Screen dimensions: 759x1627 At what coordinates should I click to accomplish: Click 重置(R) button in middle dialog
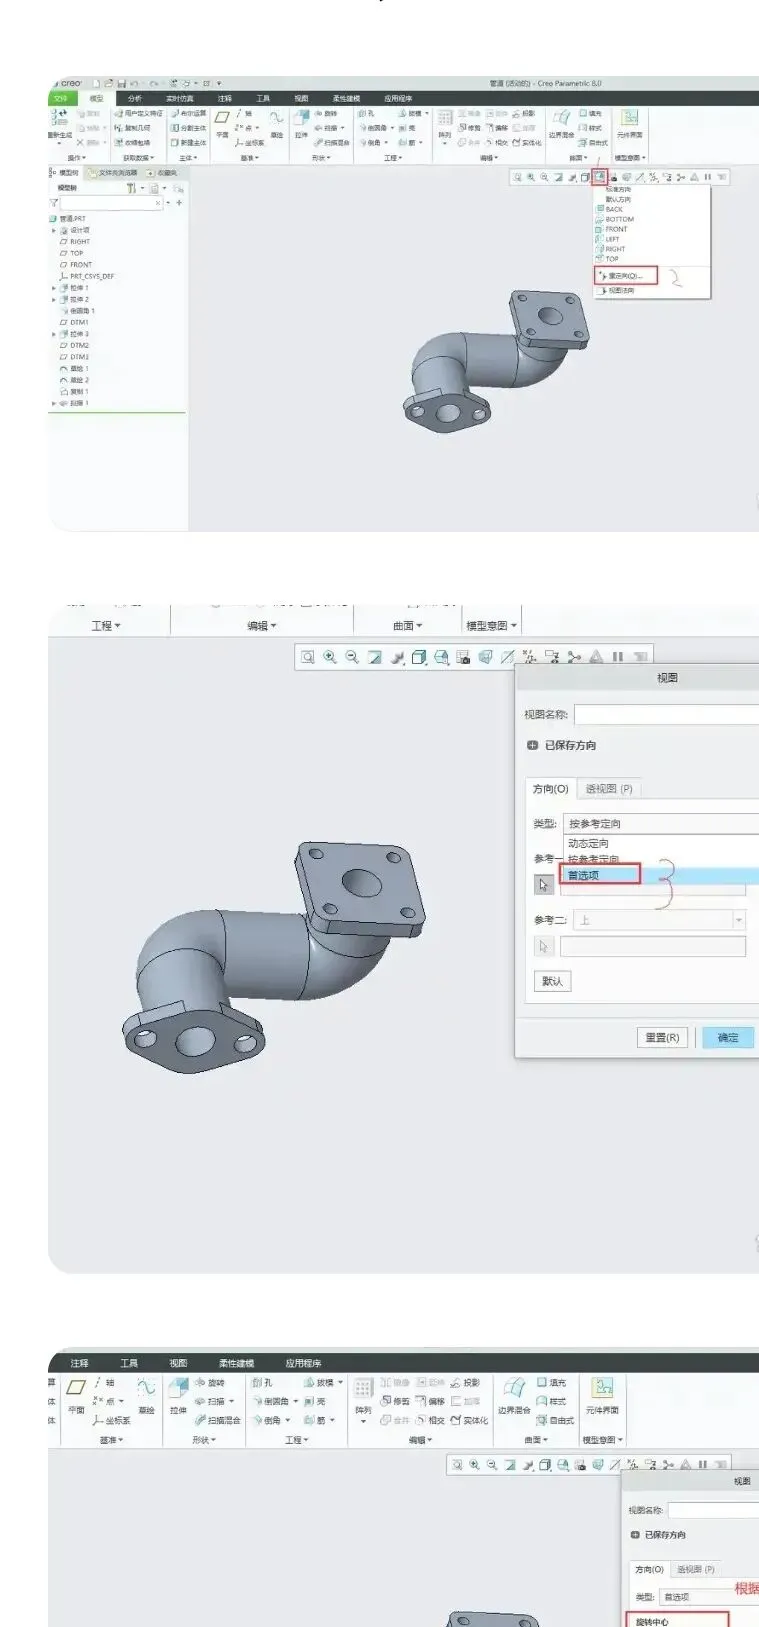click(x=662, y=1037)
